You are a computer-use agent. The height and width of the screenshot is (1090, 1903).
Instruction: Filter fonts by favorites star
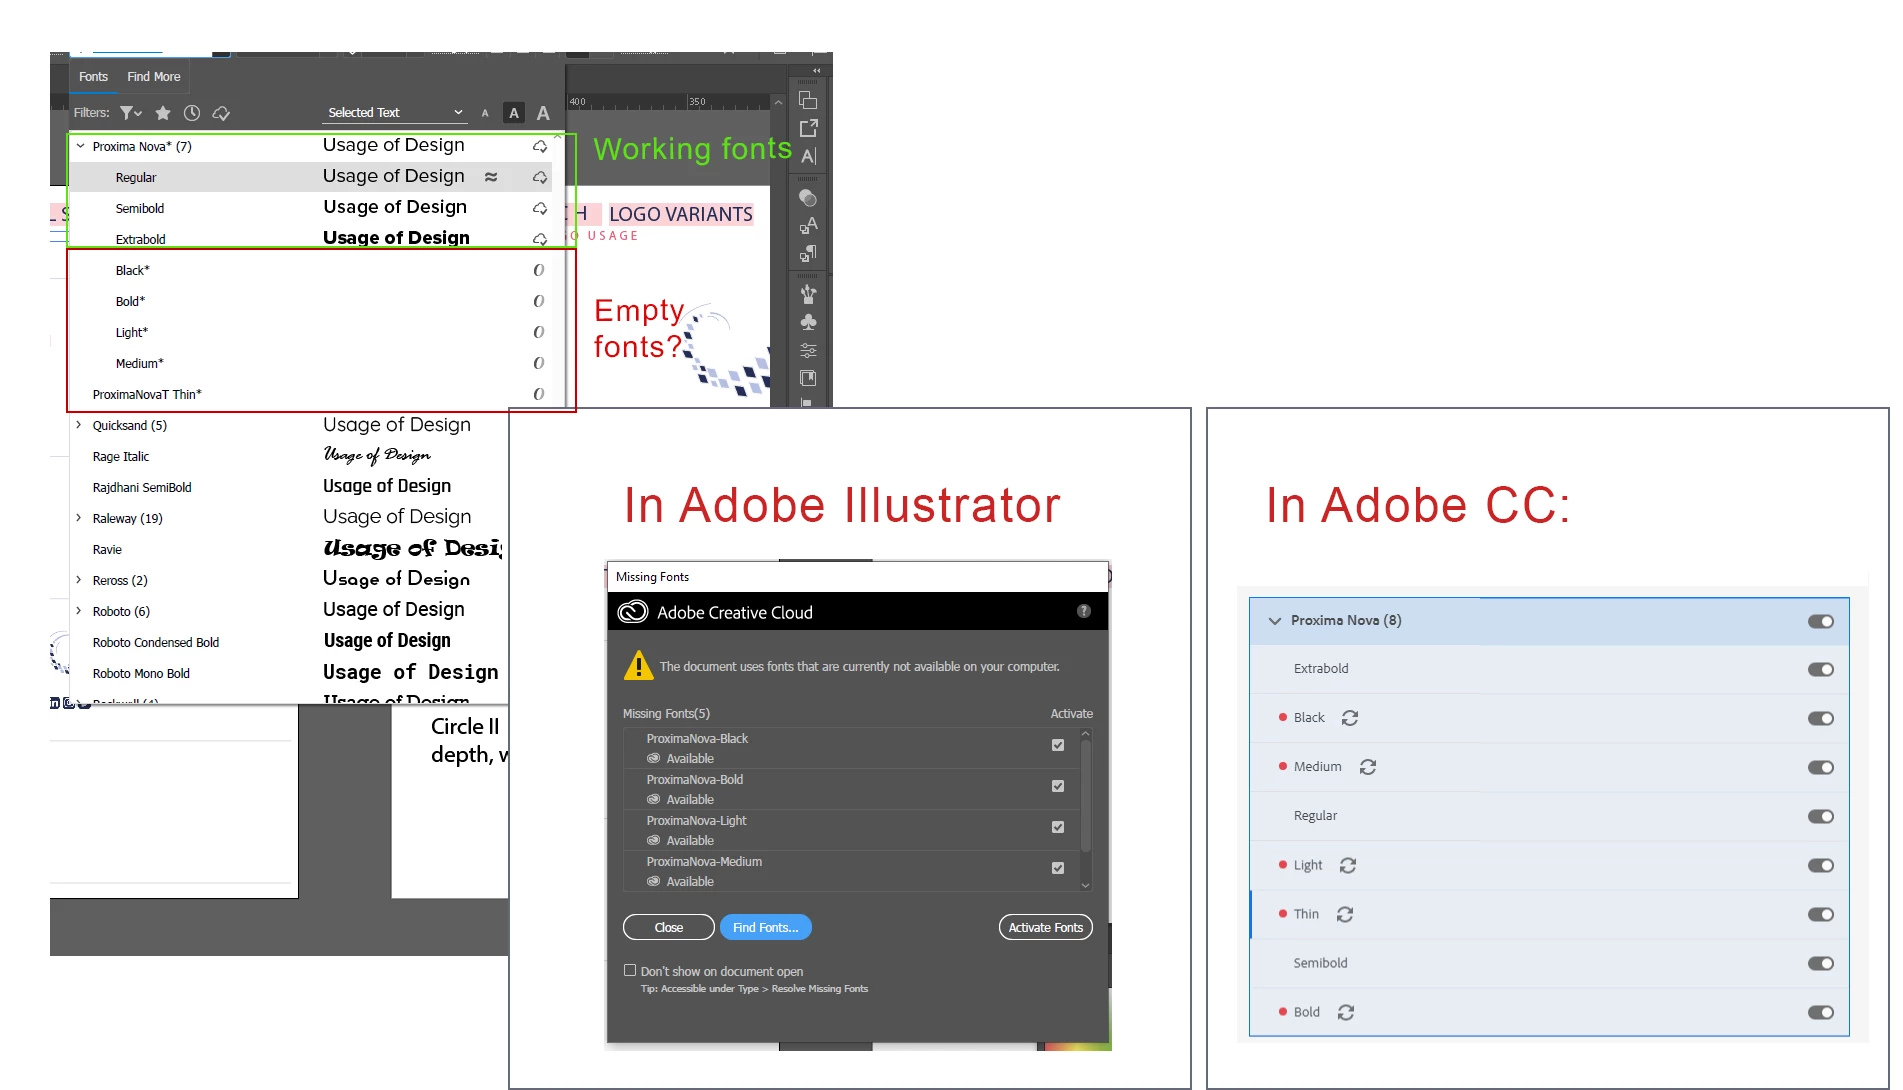[163, 113]
